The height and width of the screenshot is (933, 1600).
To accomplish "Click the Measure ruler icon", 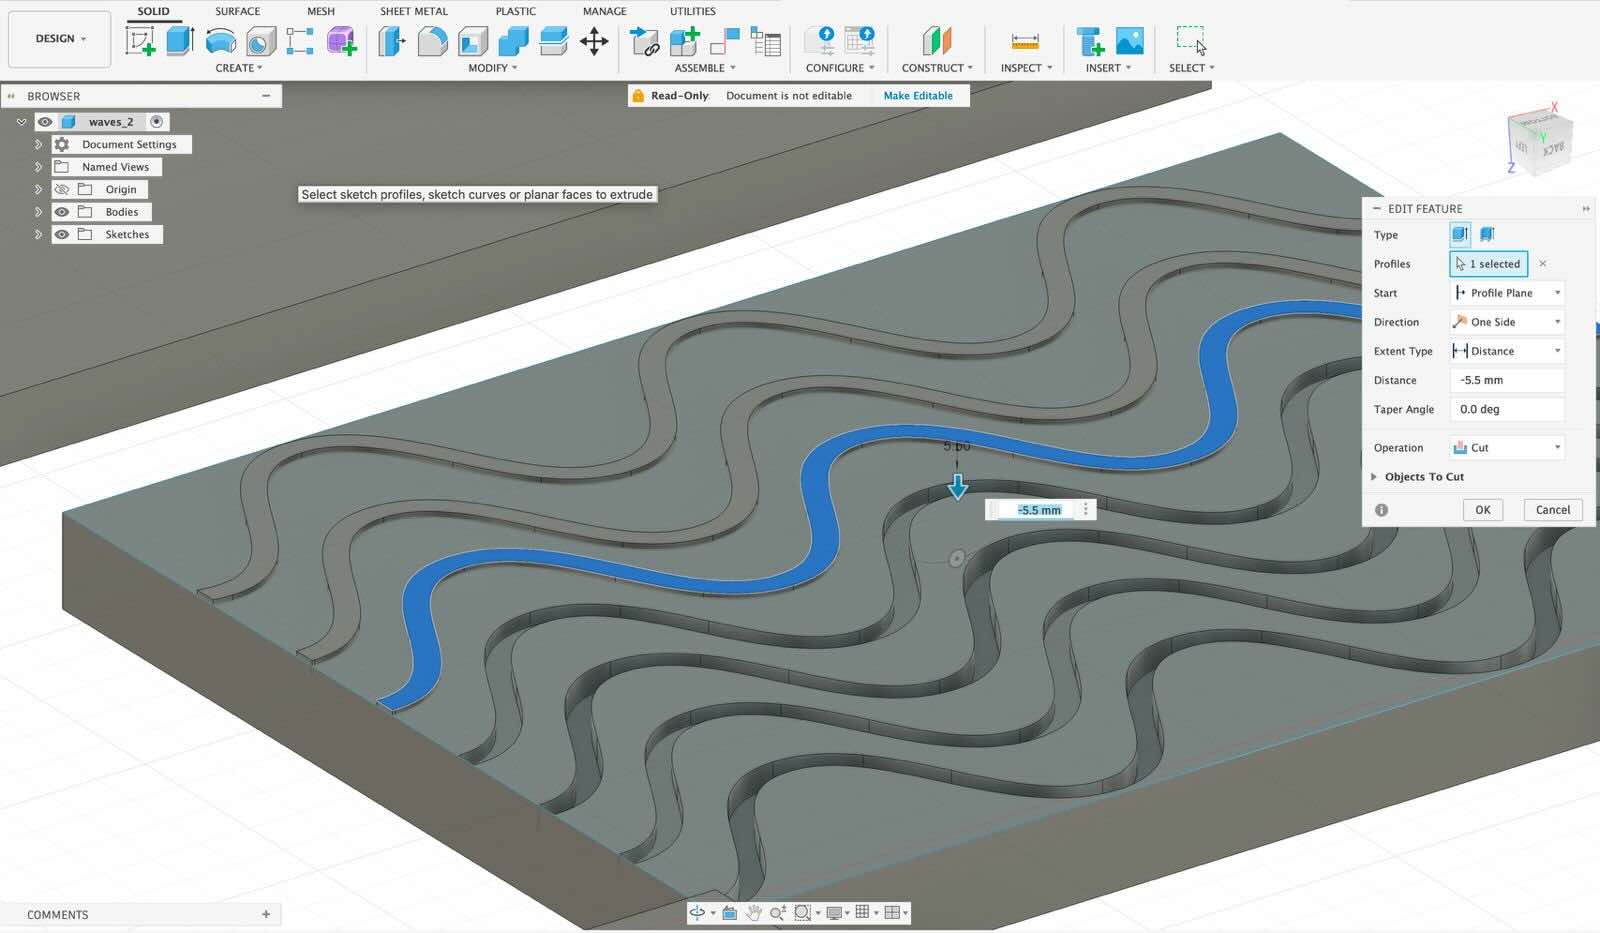I will coord(1025,41).
